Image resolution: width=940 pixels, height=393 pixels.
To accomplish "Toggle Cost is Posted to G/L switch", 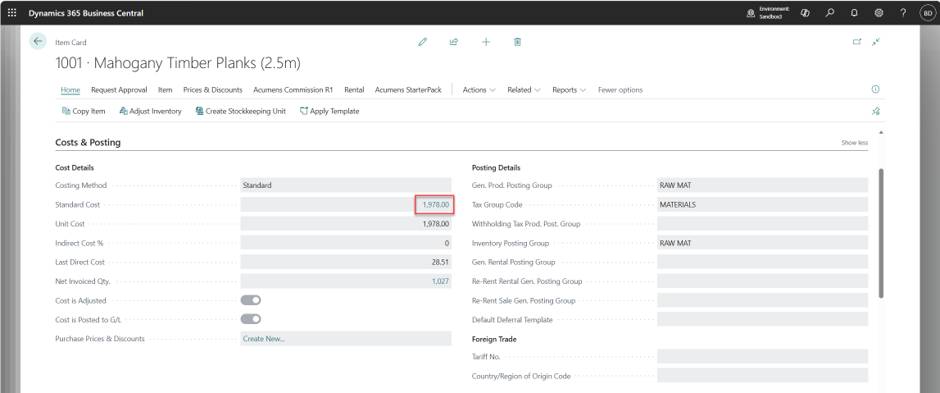I will [251, 319].
